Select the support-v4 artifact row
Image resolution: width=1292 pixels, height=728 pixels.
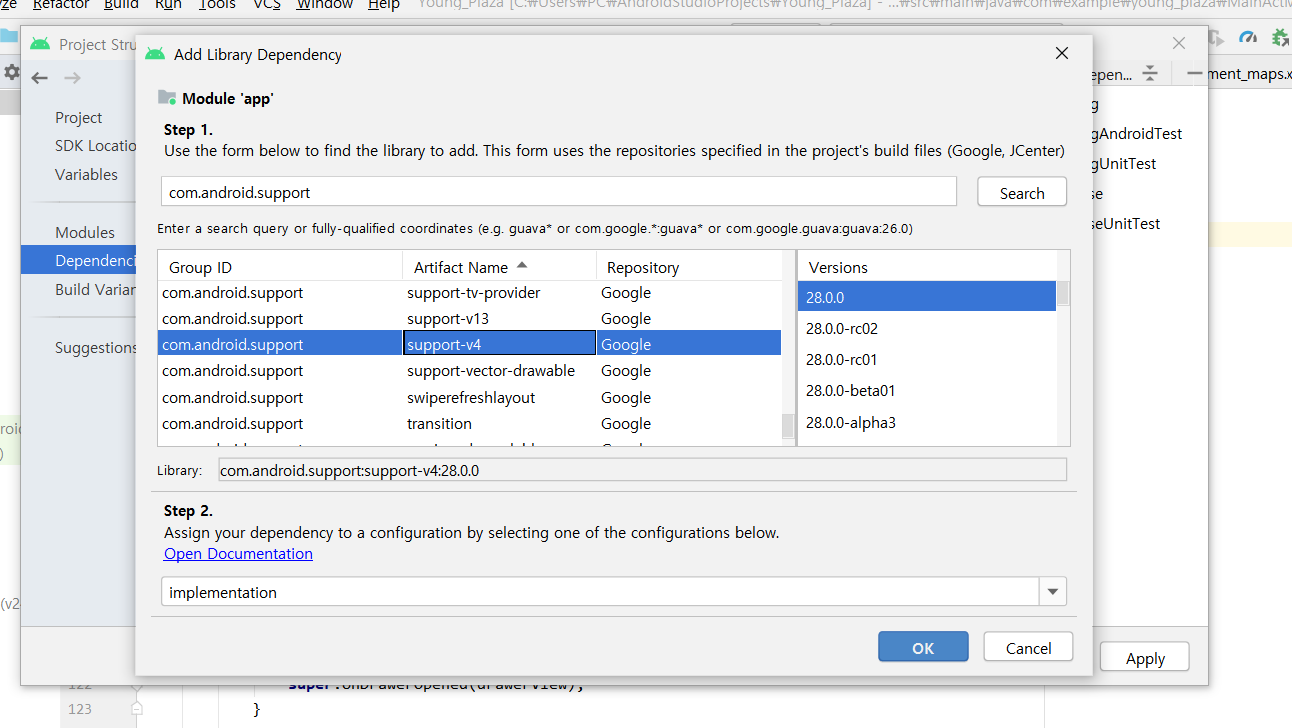(469, 344)
